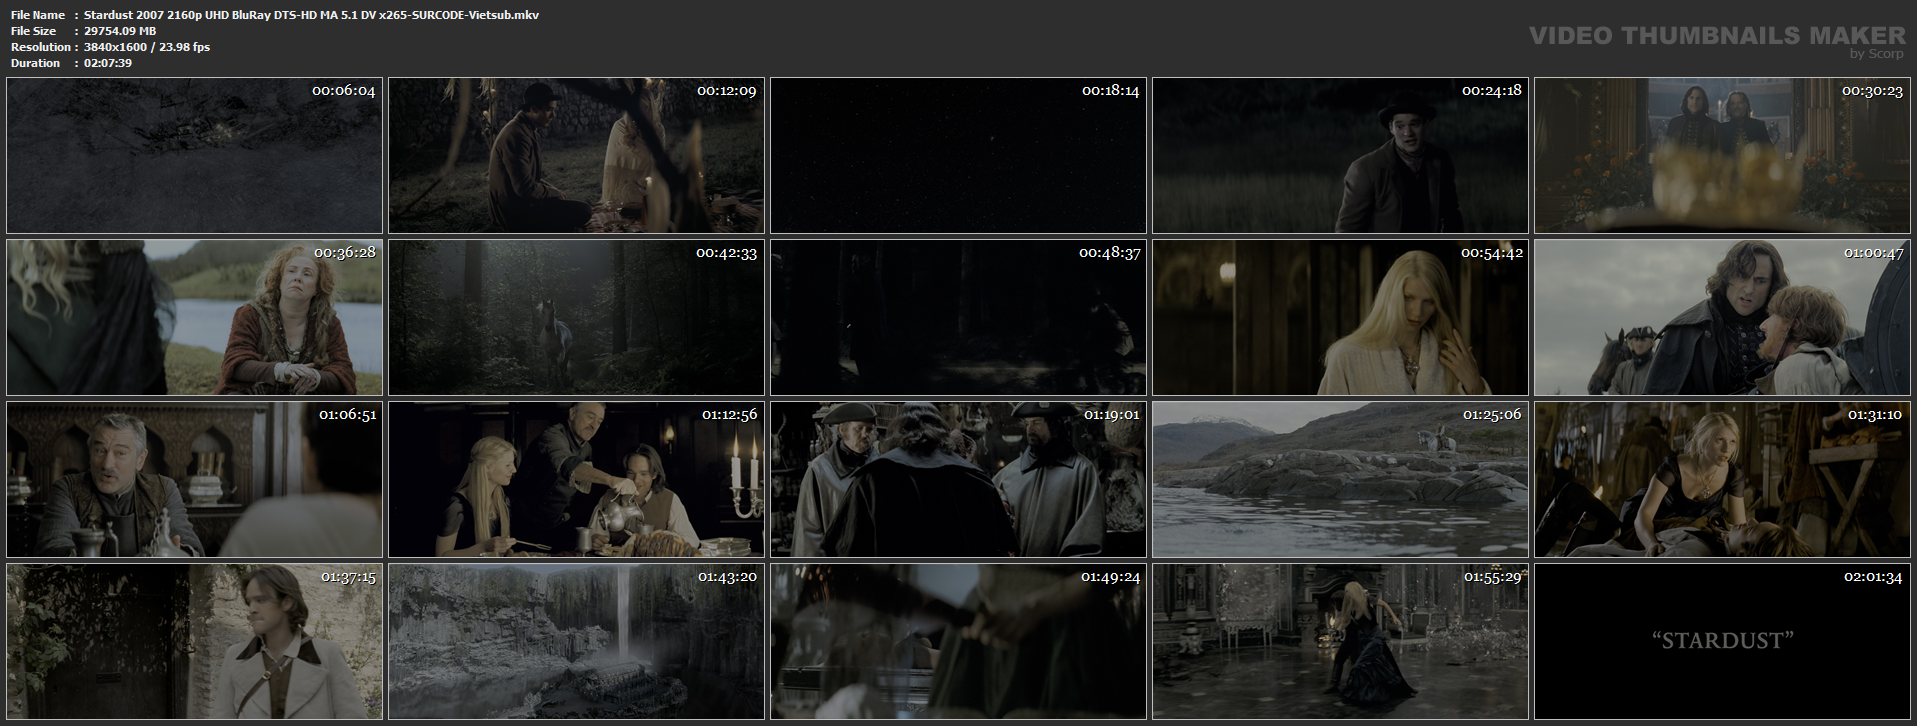
Task: Click the rocky shoreline thumbnail at 01:25:06
Action: click(x=1341, y=480)
